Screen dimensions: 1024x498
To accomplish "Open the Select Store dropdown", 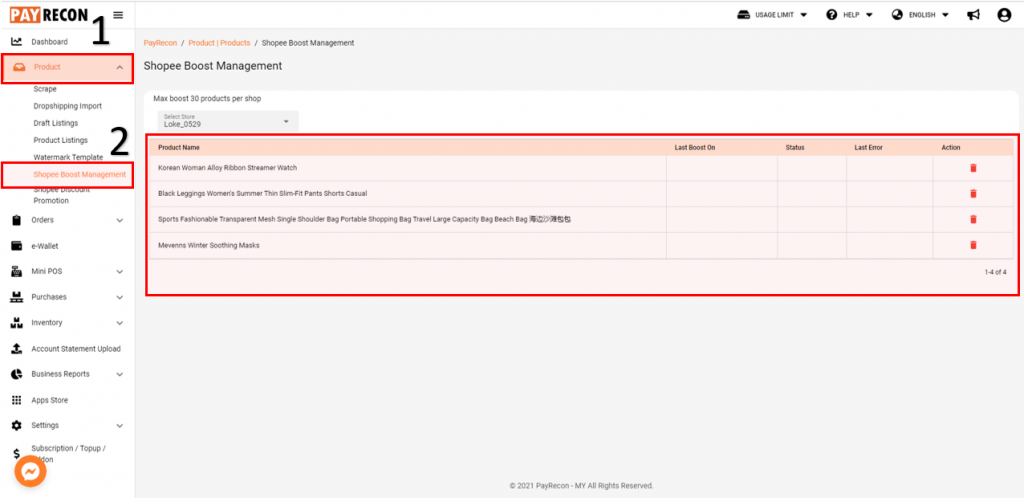I will pos(228,121).
